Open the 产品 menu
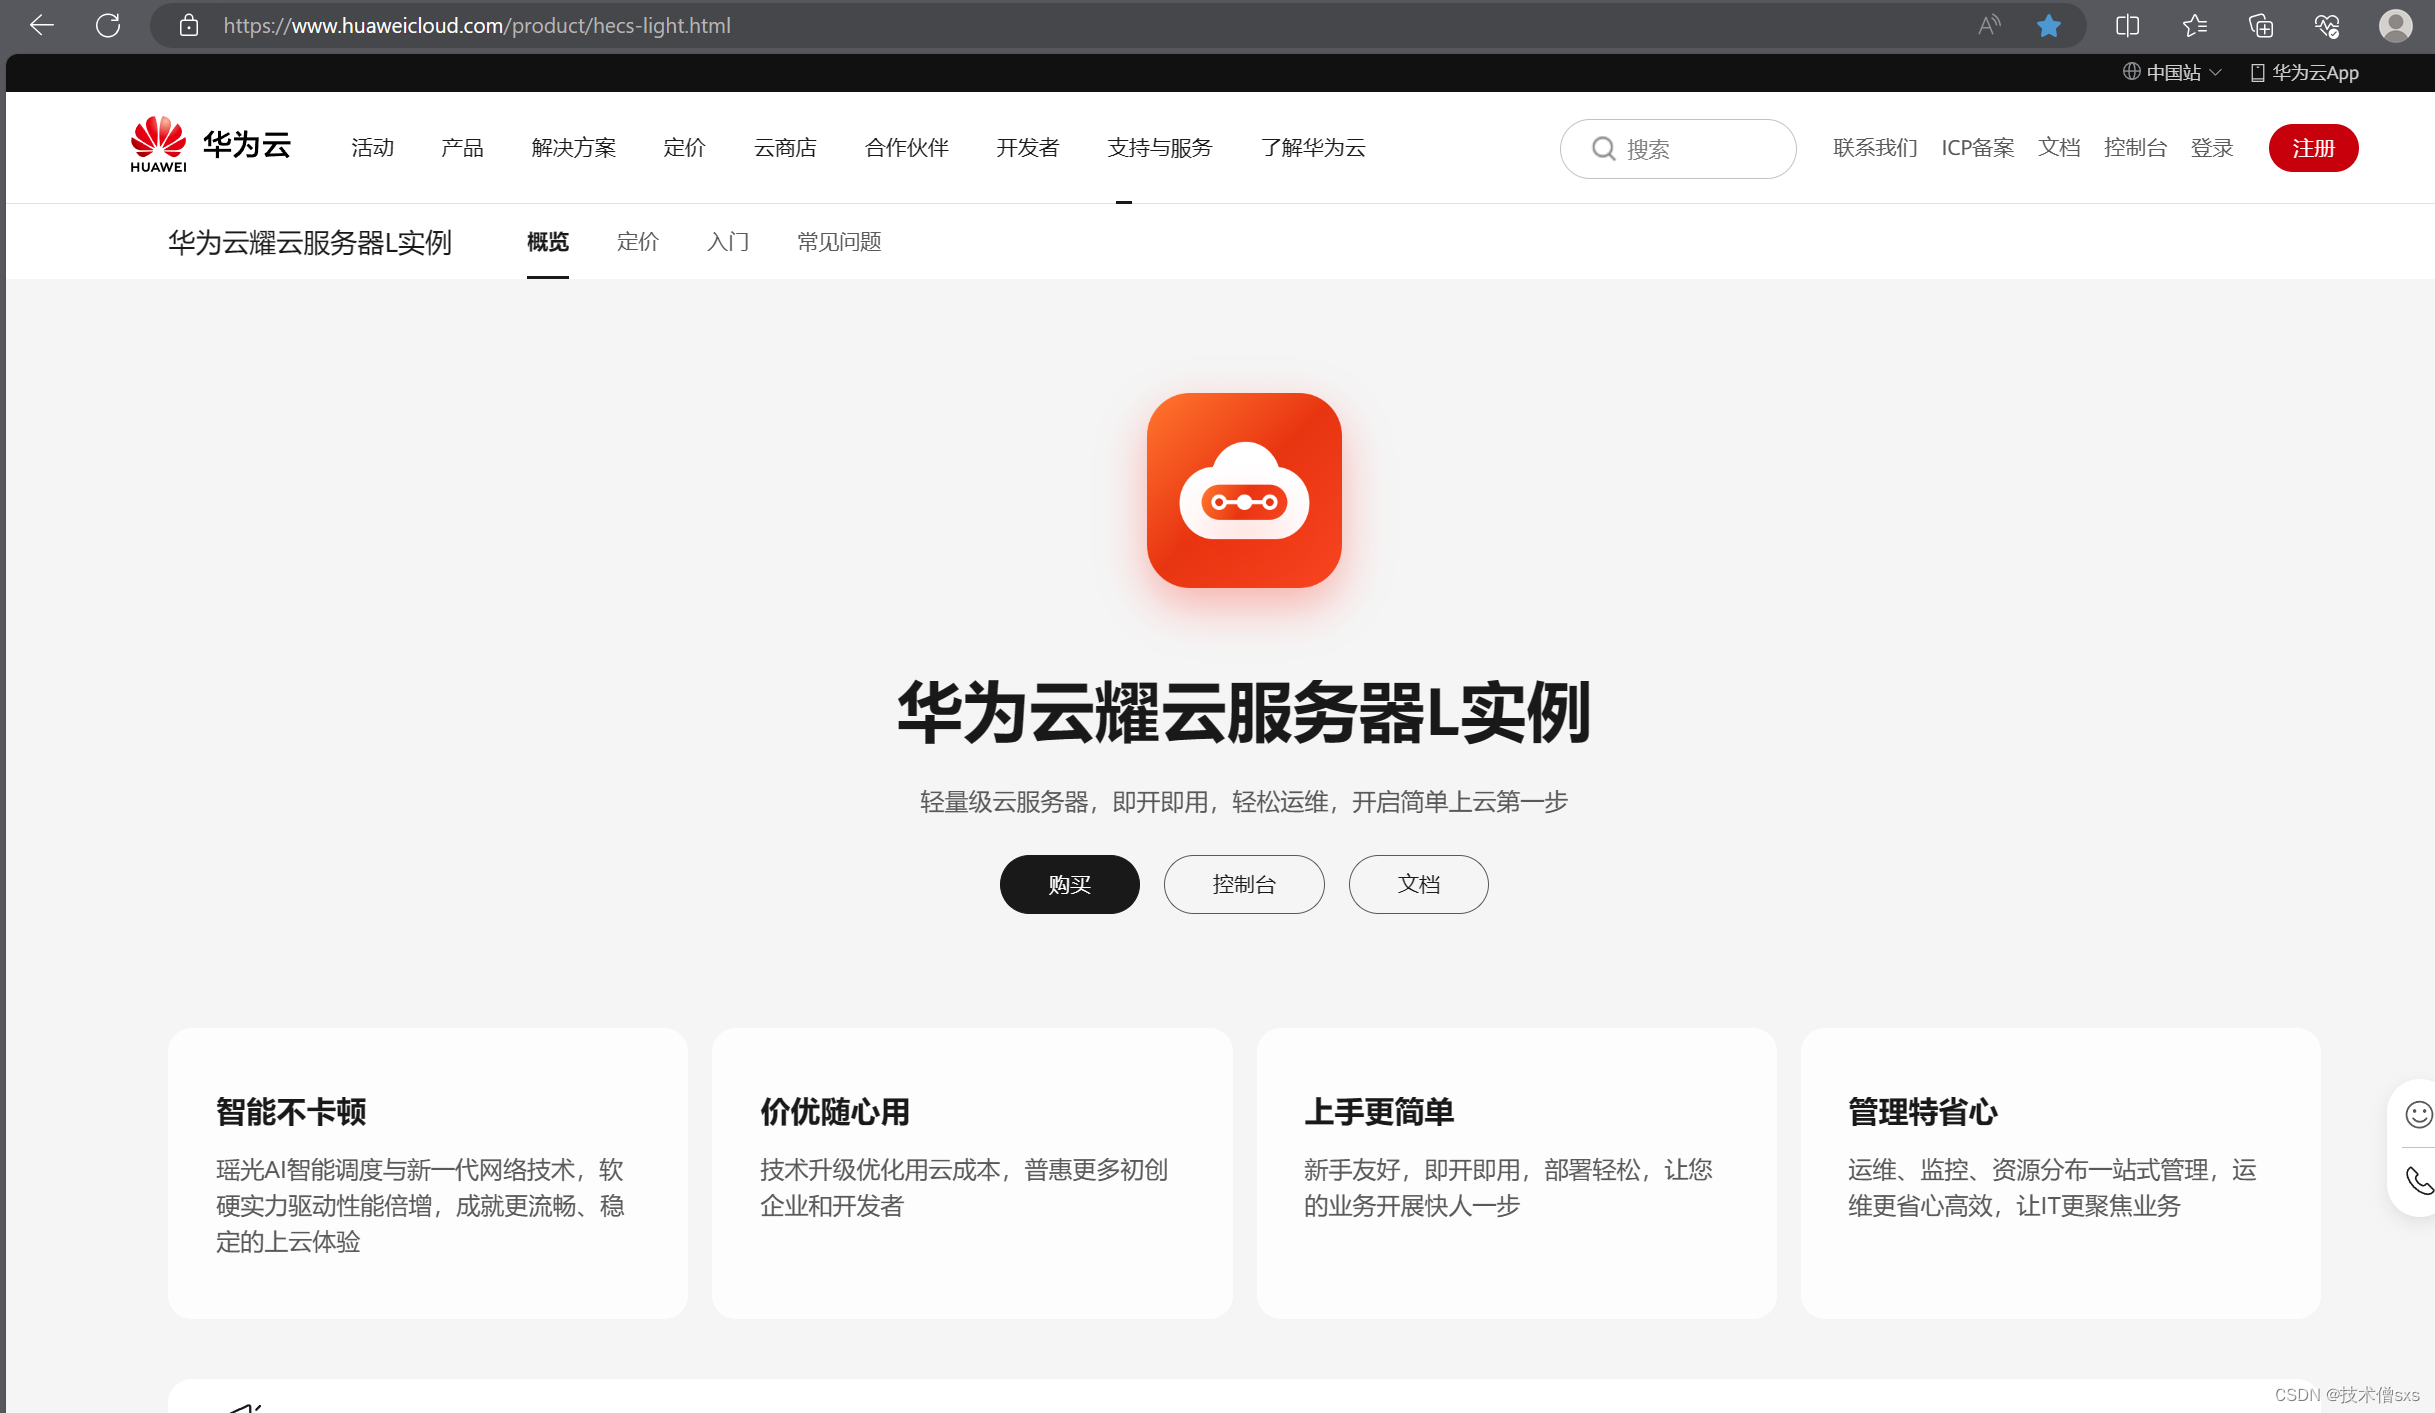This screenshot has width=2435, height=1413. tap(462, 147)
